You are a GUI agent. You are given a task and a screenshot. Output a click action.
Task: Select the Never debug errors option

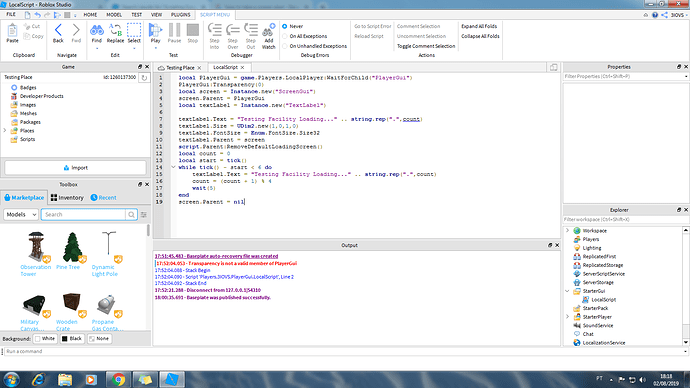(285, 26)
